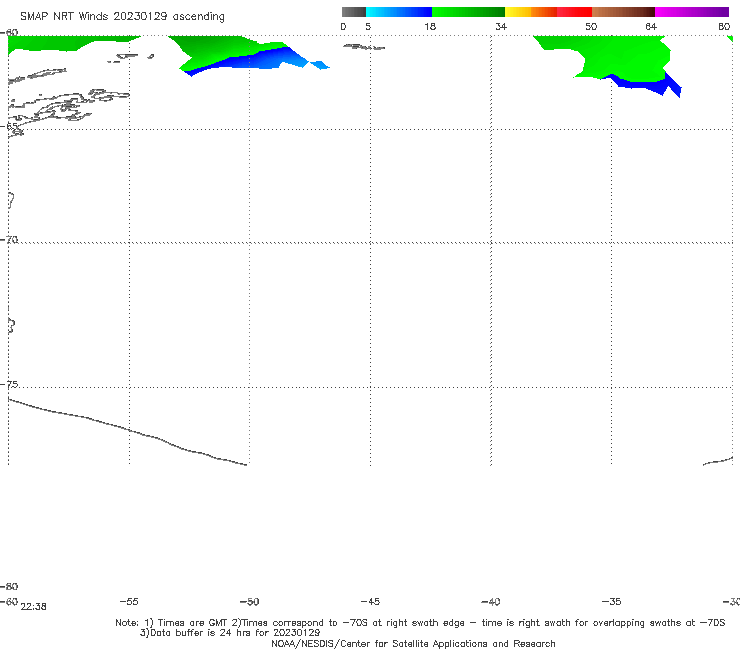Click the ice shelf coastline below -75 latitude
Image resolution: width=740 pixels, height=650 pixels.
tap(127, 431)
